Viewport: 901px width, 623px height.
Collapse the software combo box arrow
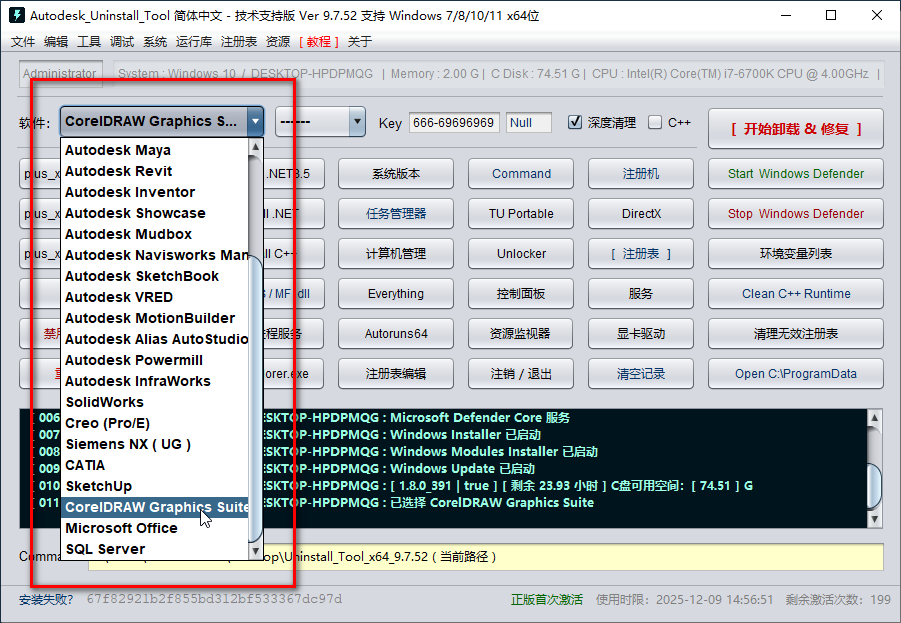coord(255,121)
